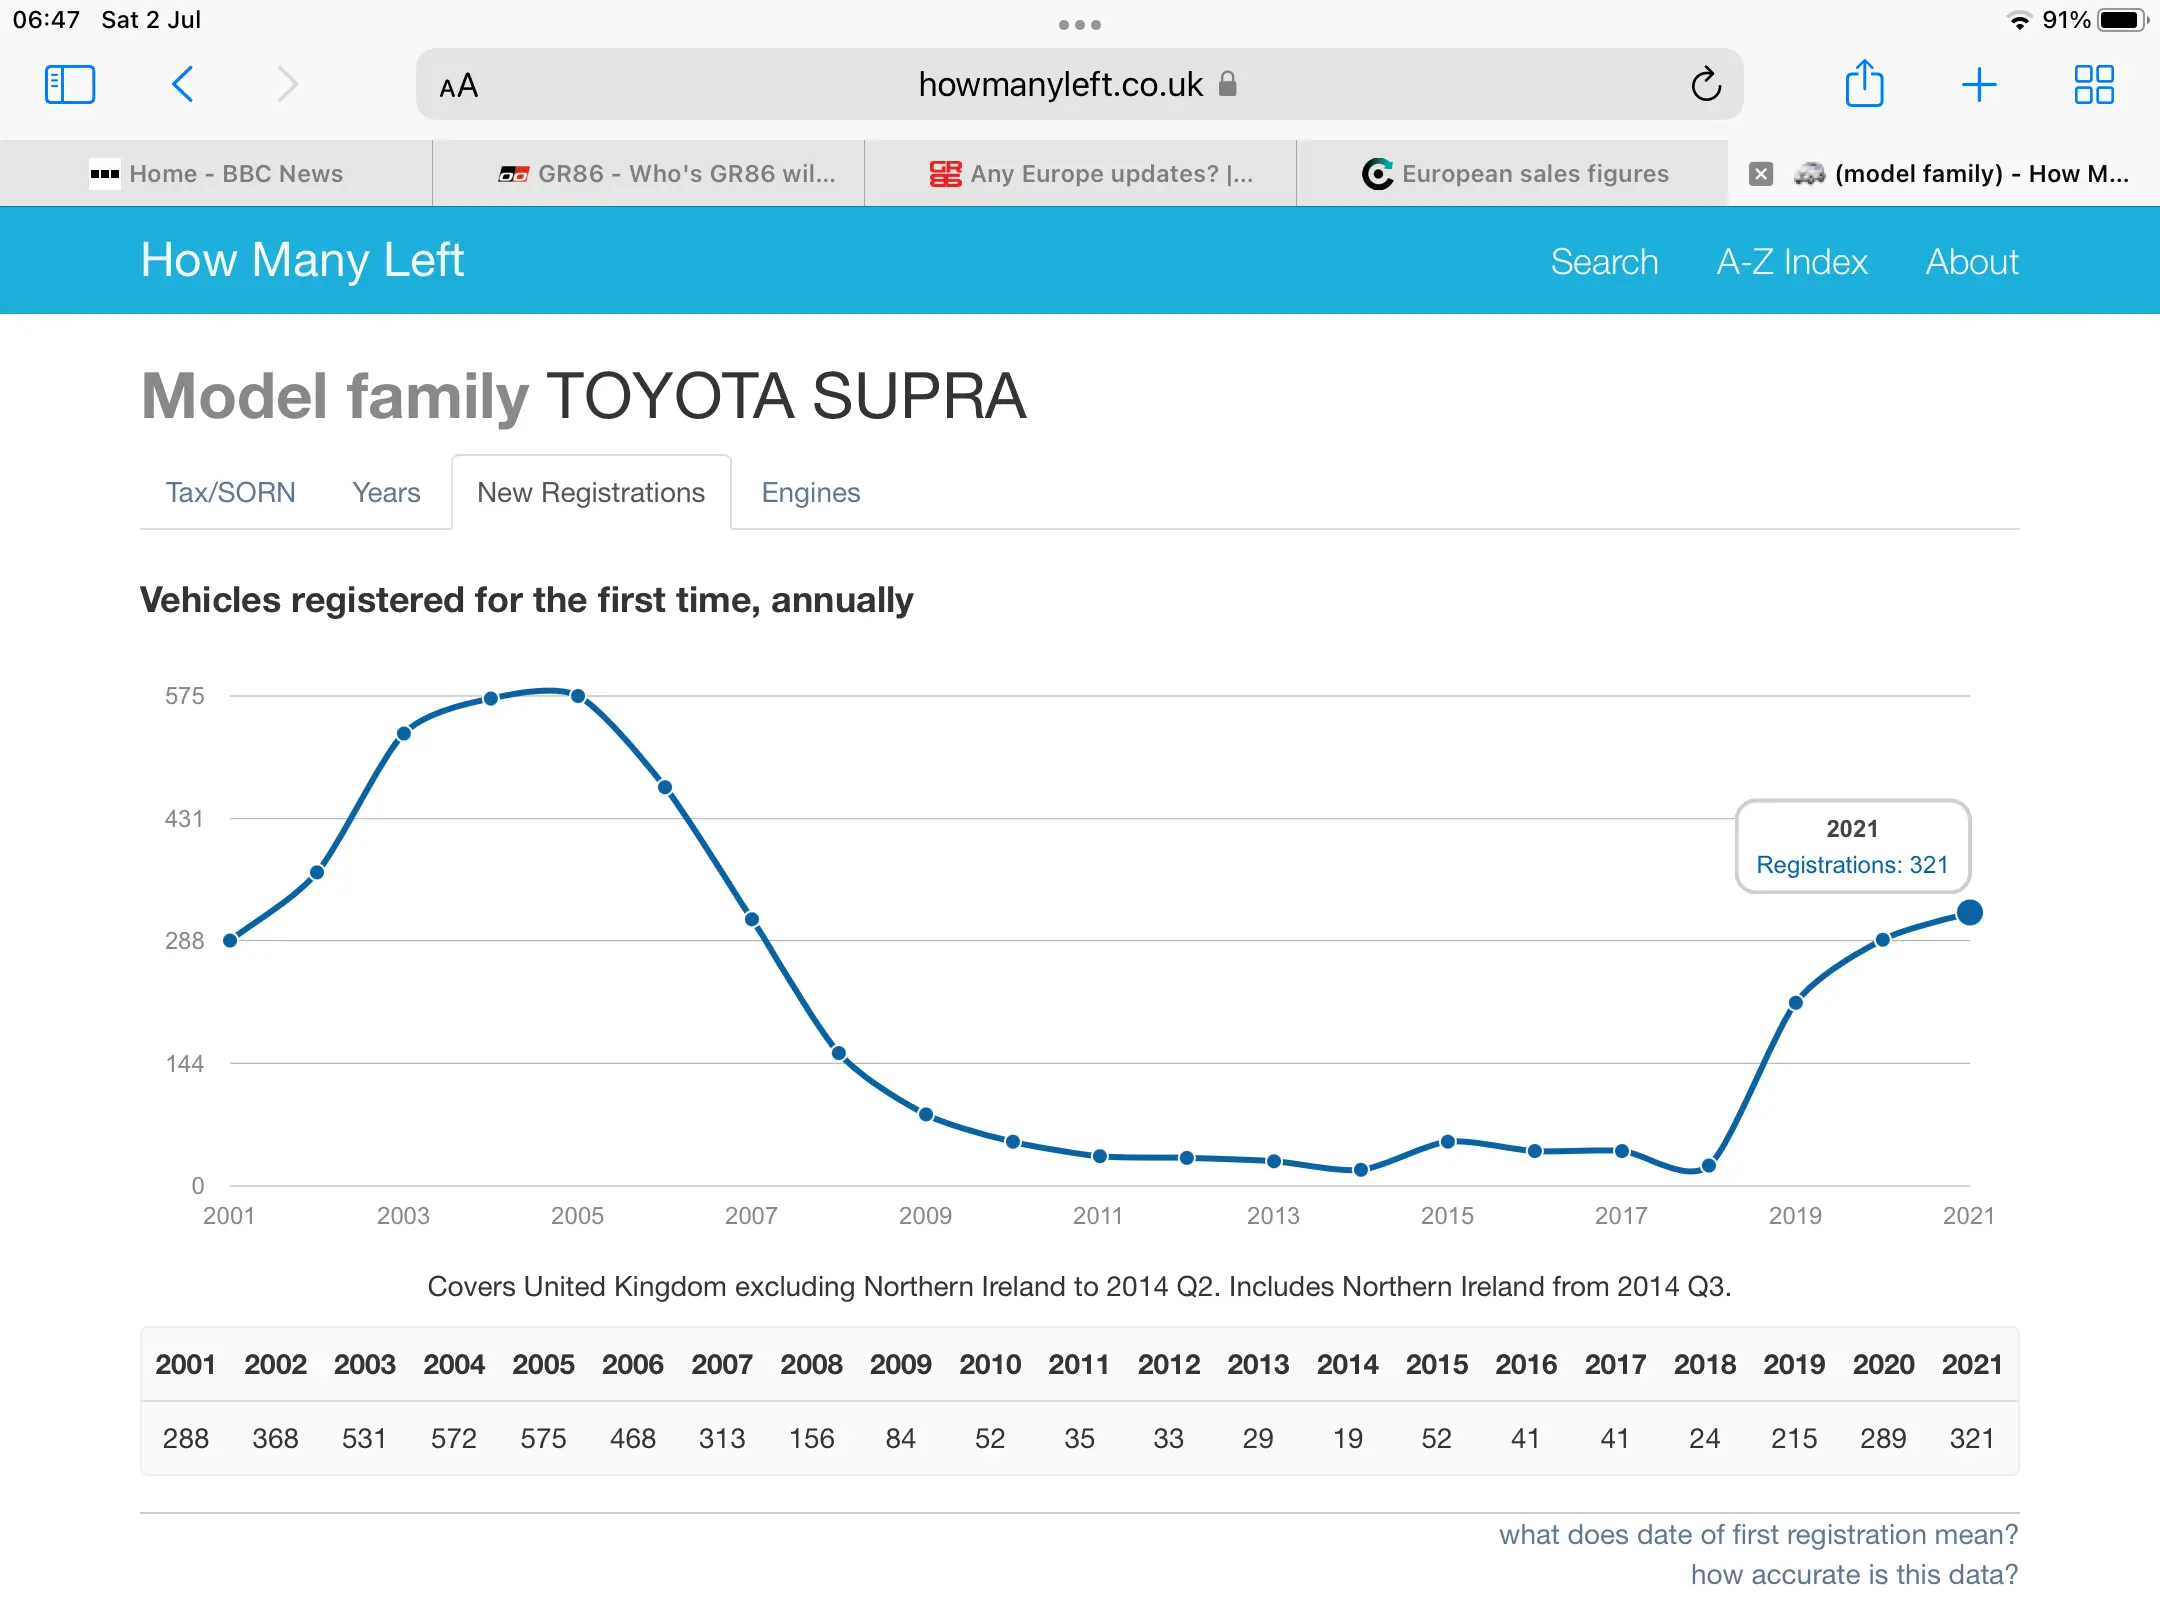Click the 2005 table value 575
The height and width of the screenshot is (1620, 2160).
(543, 1439)
